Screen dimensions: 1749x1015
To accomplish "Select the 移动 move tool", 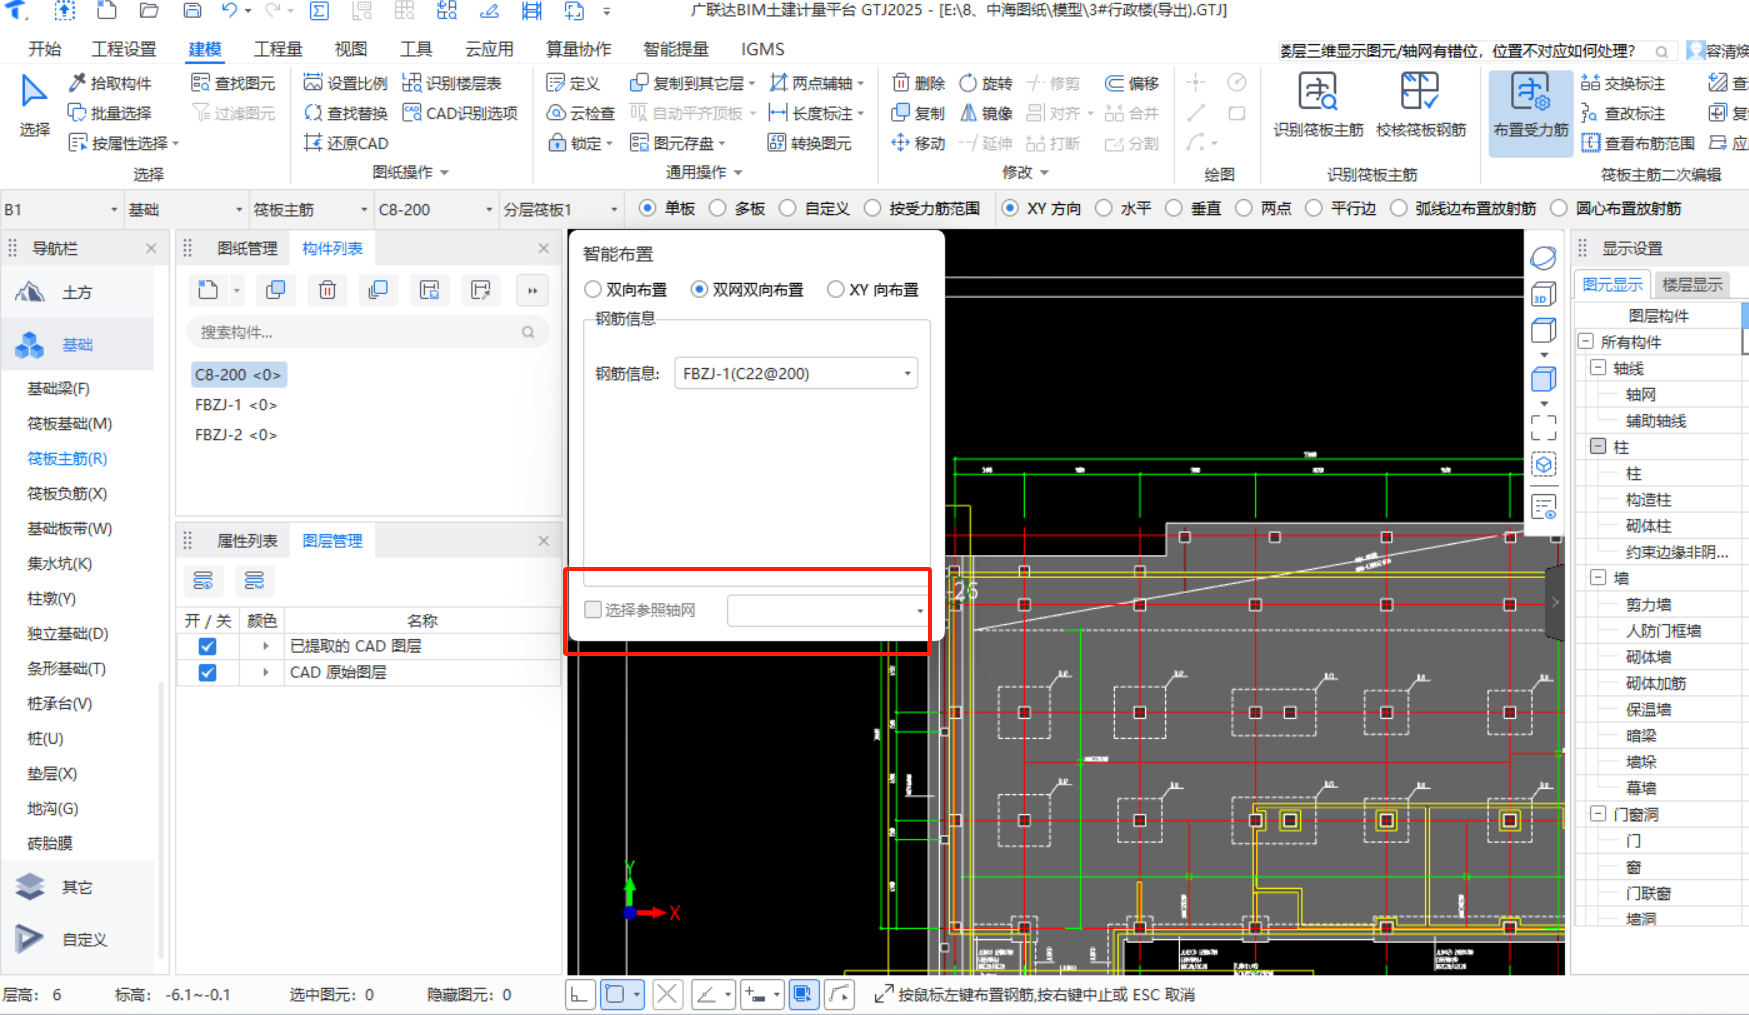I will [918, 143].
